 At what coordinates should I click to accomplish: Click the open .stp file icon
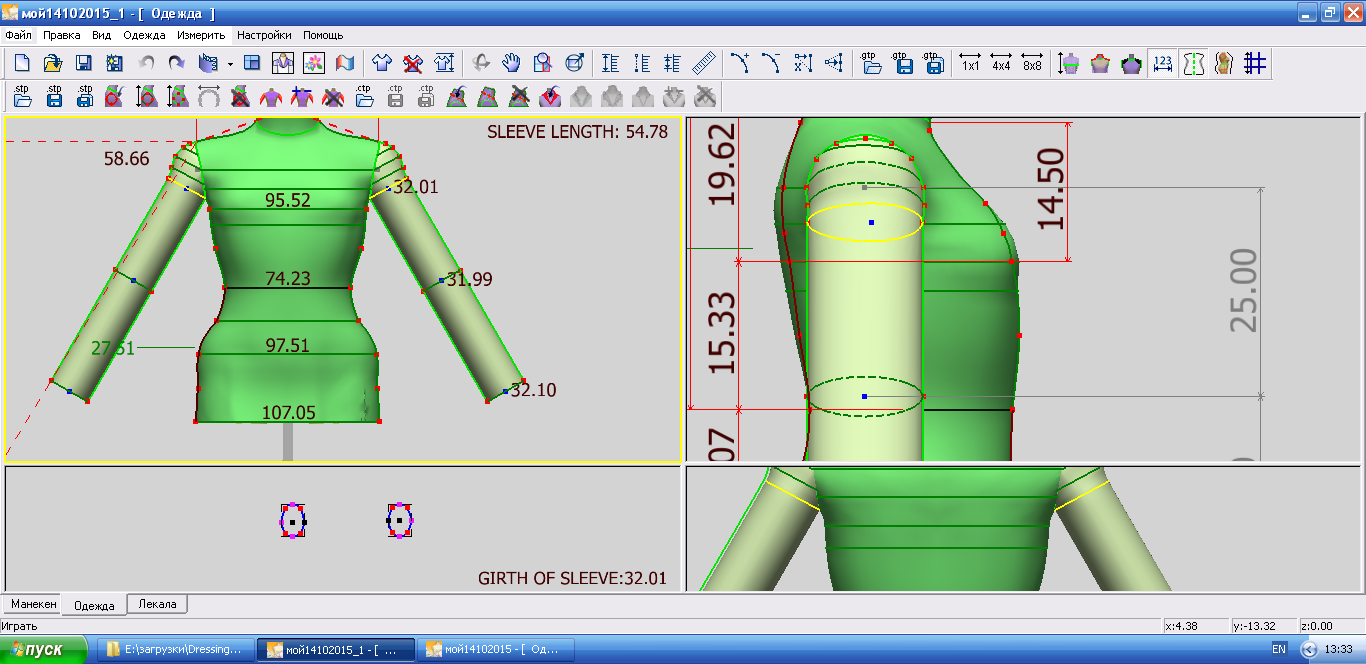pos(22,96)
